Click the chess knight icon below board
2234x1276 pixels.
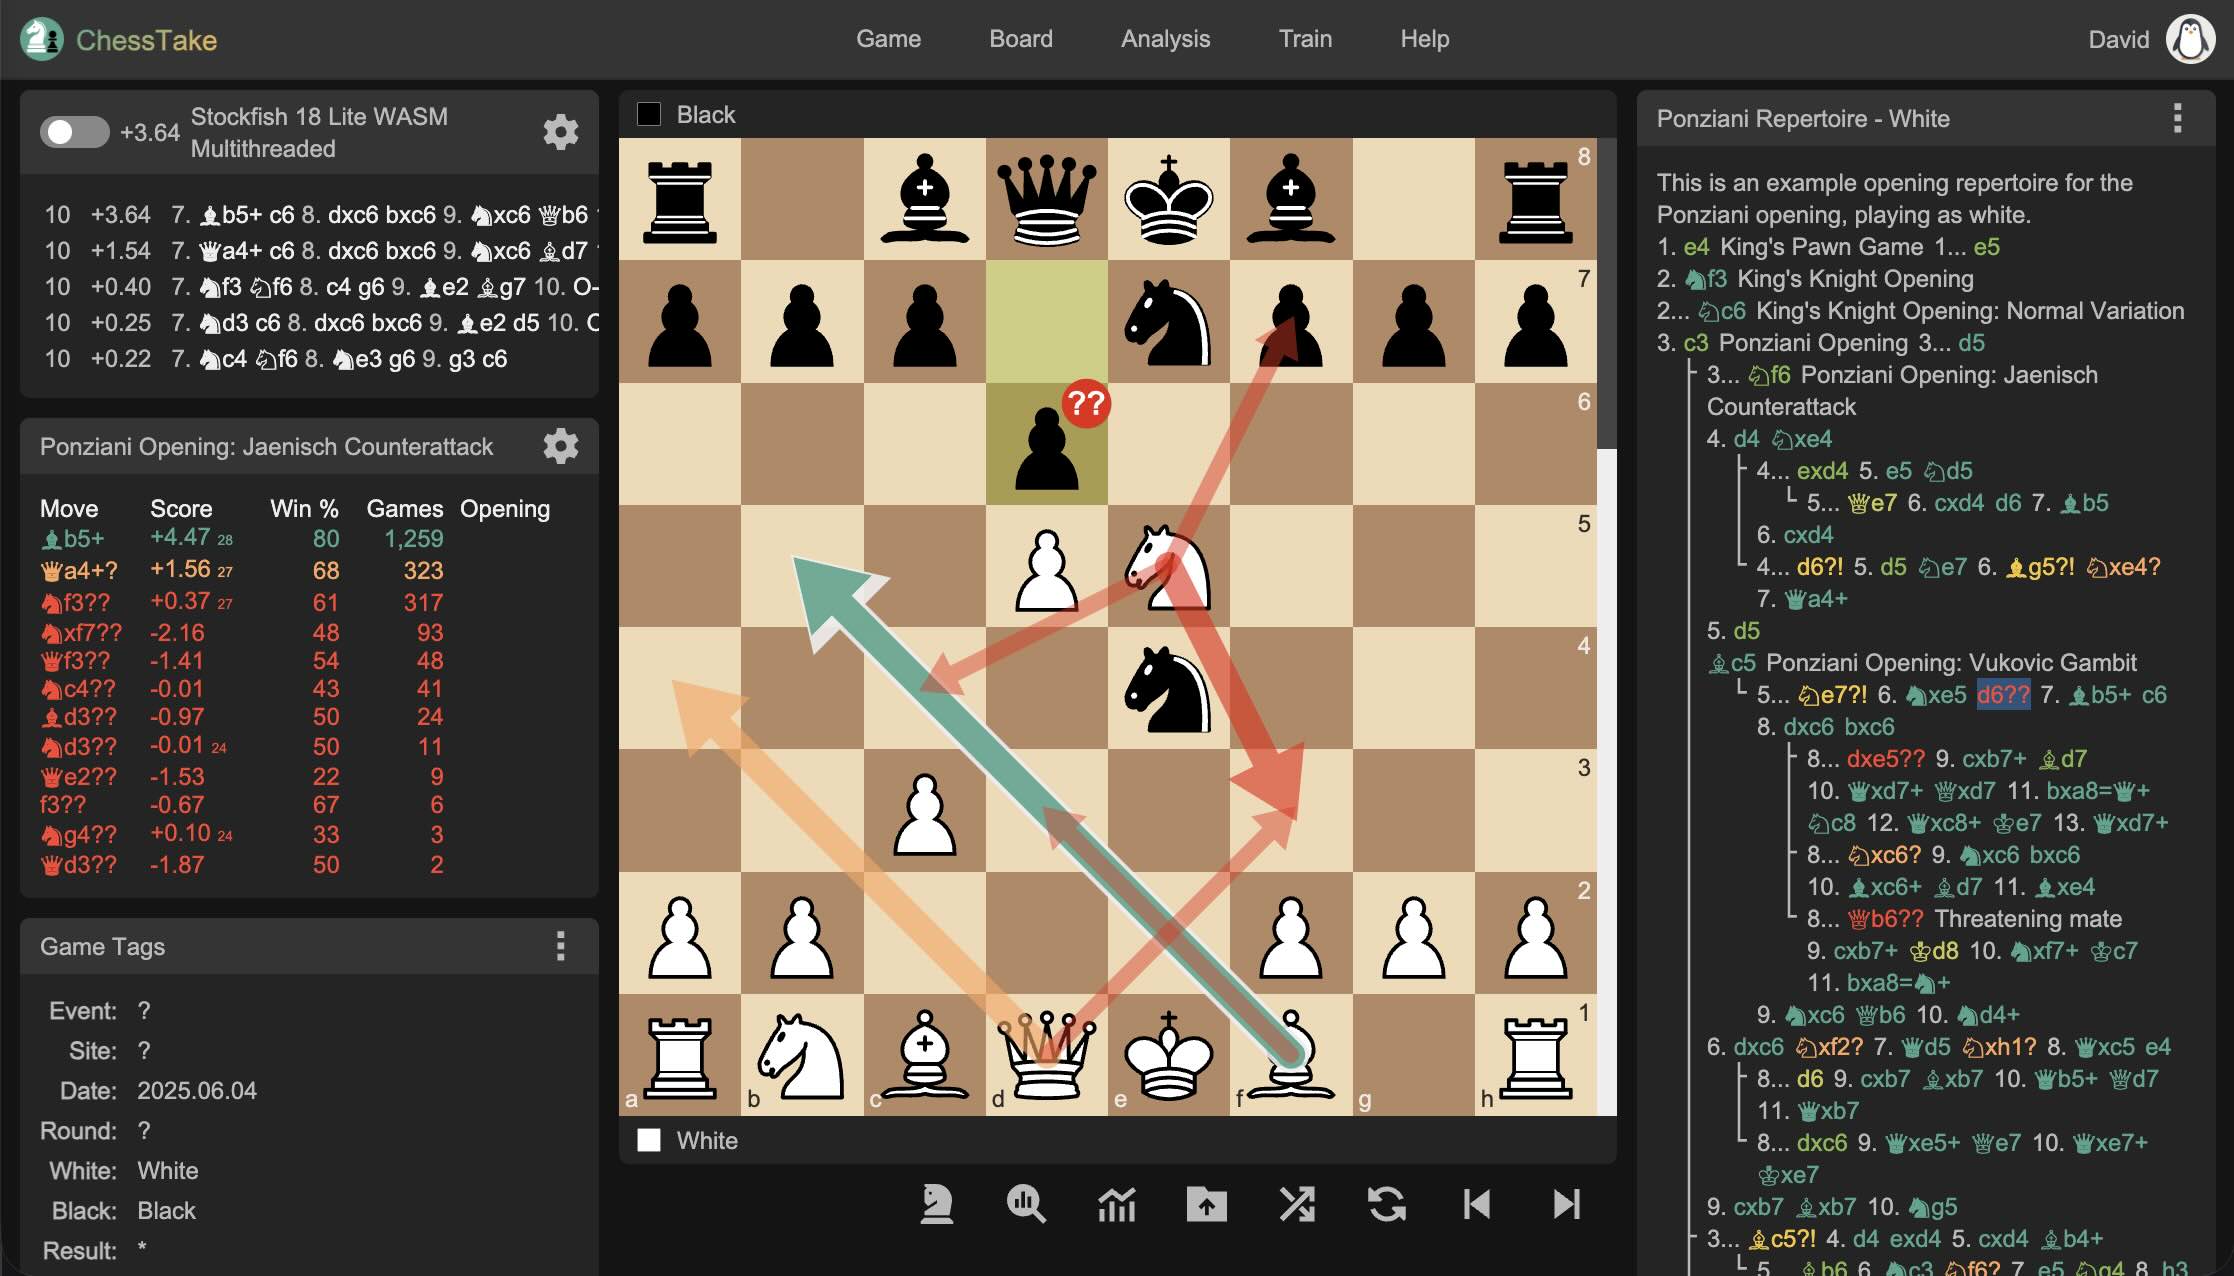pyautogui.click(x=936, y=1204)
